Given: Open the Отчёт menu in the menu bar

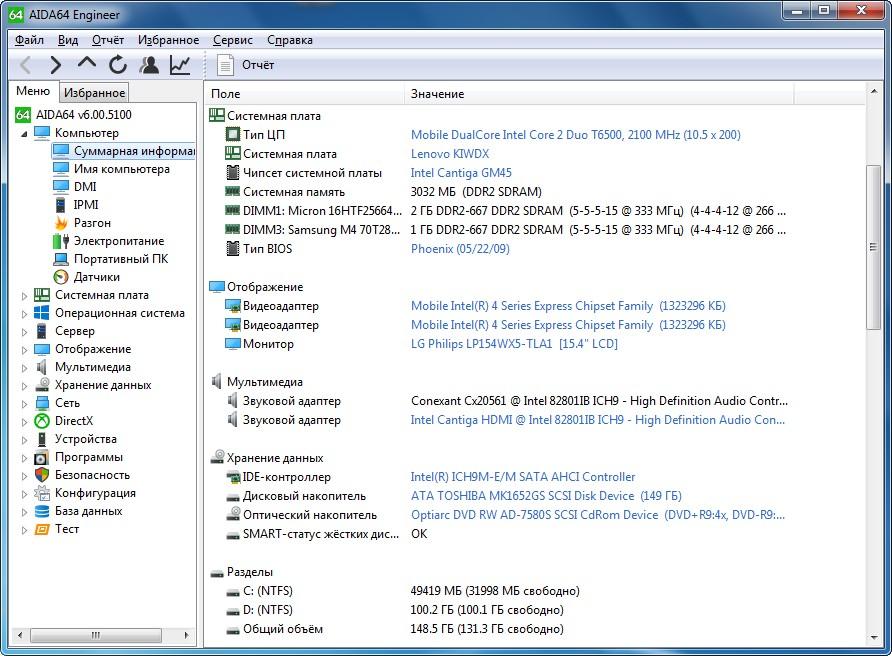Looking at the screenshot, I should pyautogui.click(x=108, y=40).
